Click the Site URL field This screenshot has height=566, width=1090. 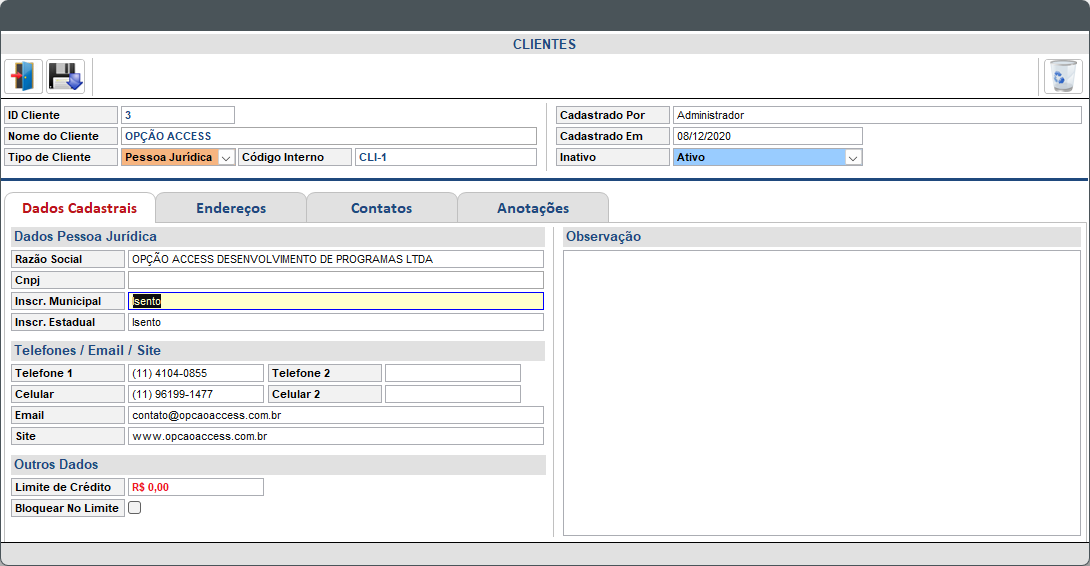(336, 436)
